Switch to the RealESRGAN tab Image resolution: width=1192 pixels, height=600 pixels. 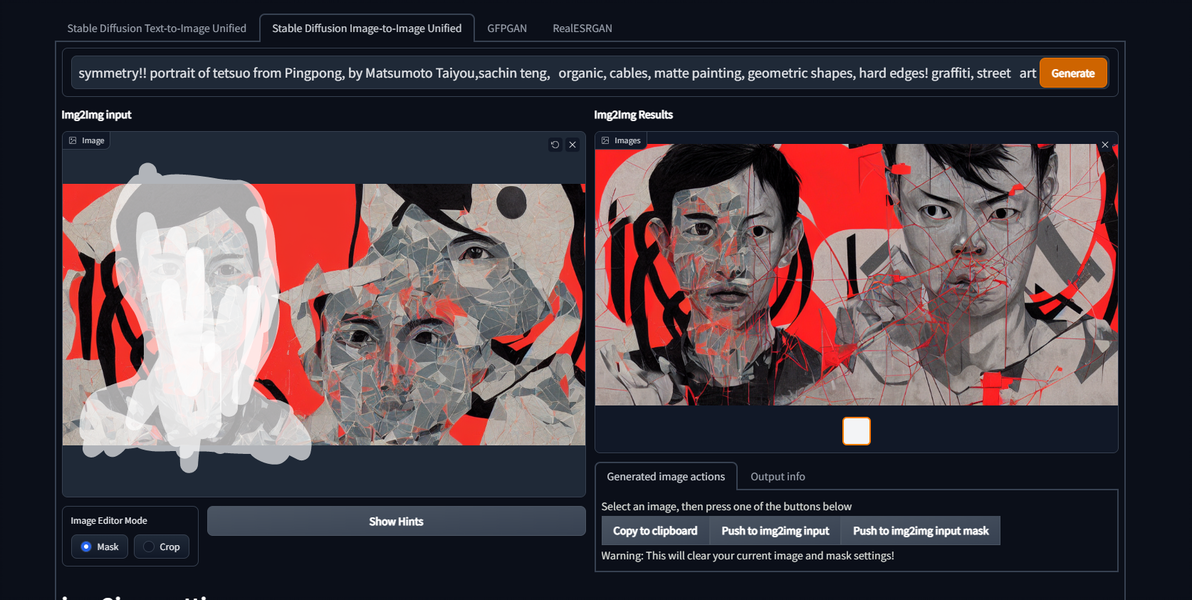pos(582,28)
